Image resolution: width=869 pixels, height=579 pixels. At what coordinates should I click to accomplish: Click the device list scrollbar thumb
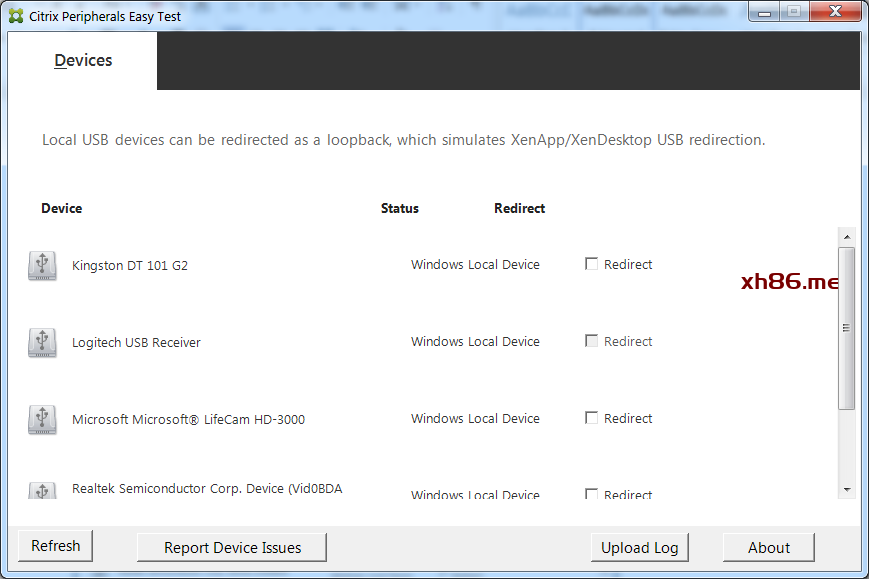pyautogui.click(x=846, y=328)
